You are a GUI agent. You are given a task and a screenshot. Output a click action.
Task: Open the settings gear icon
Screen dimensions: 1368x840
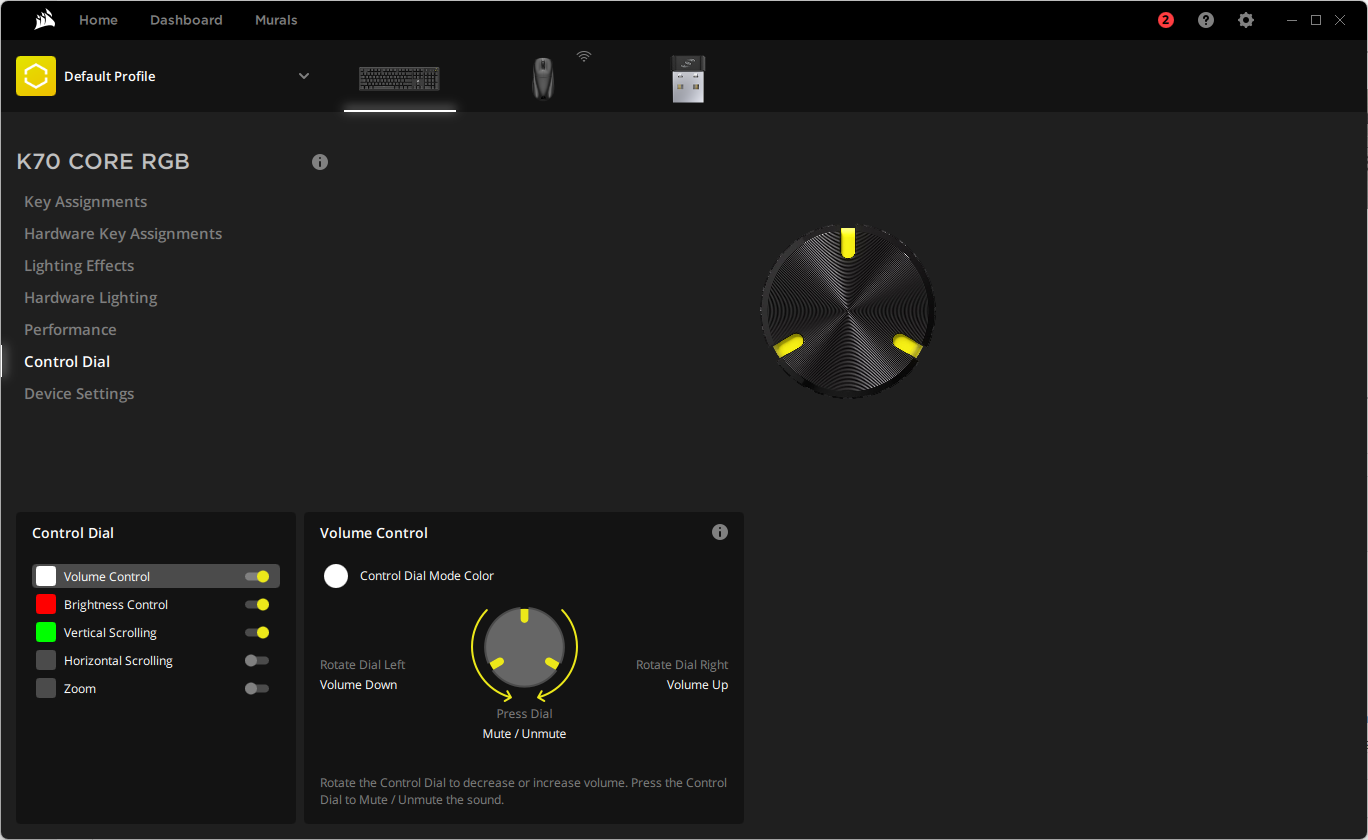click(x=1246, y=20)
